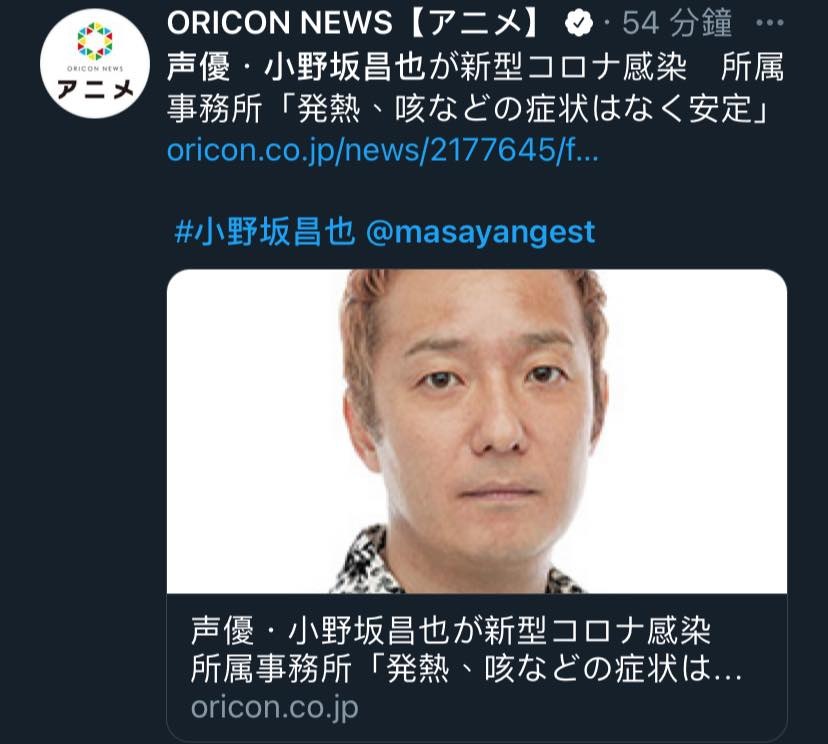Click the card headline 声優・小野坂昌也が新型コロナ感染
Viewport: 828px width, 744px height.
pyautogui.click(x=450, y=631)
